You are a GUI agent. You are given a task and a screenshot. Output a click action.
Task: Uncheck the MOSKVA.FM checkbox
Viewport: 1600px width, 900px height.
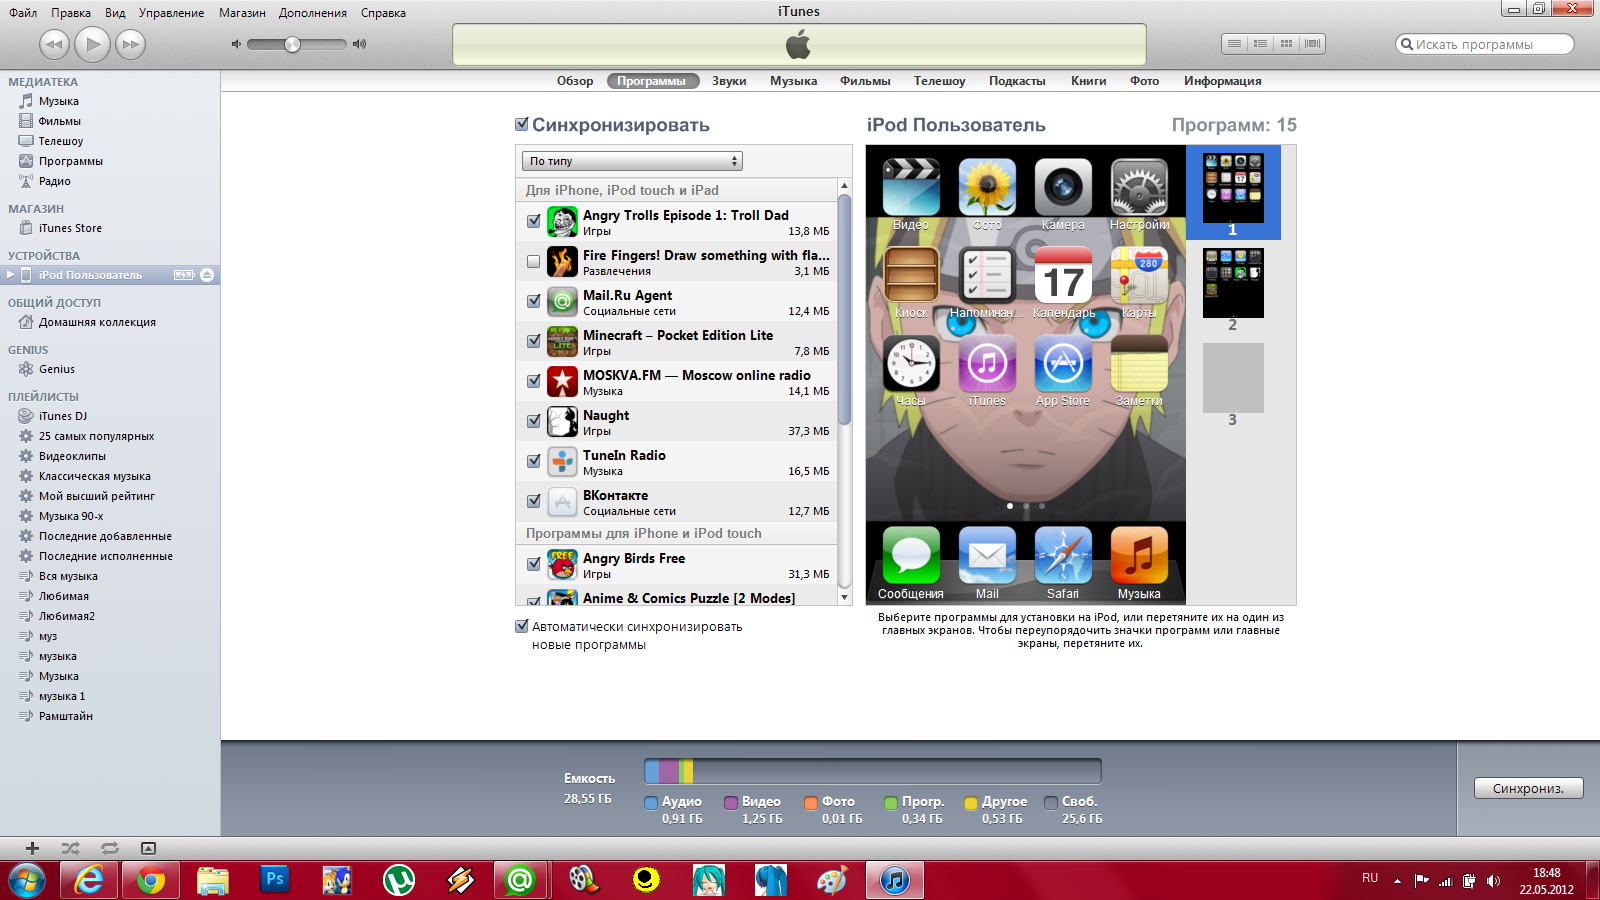click(x=534, y=381)
